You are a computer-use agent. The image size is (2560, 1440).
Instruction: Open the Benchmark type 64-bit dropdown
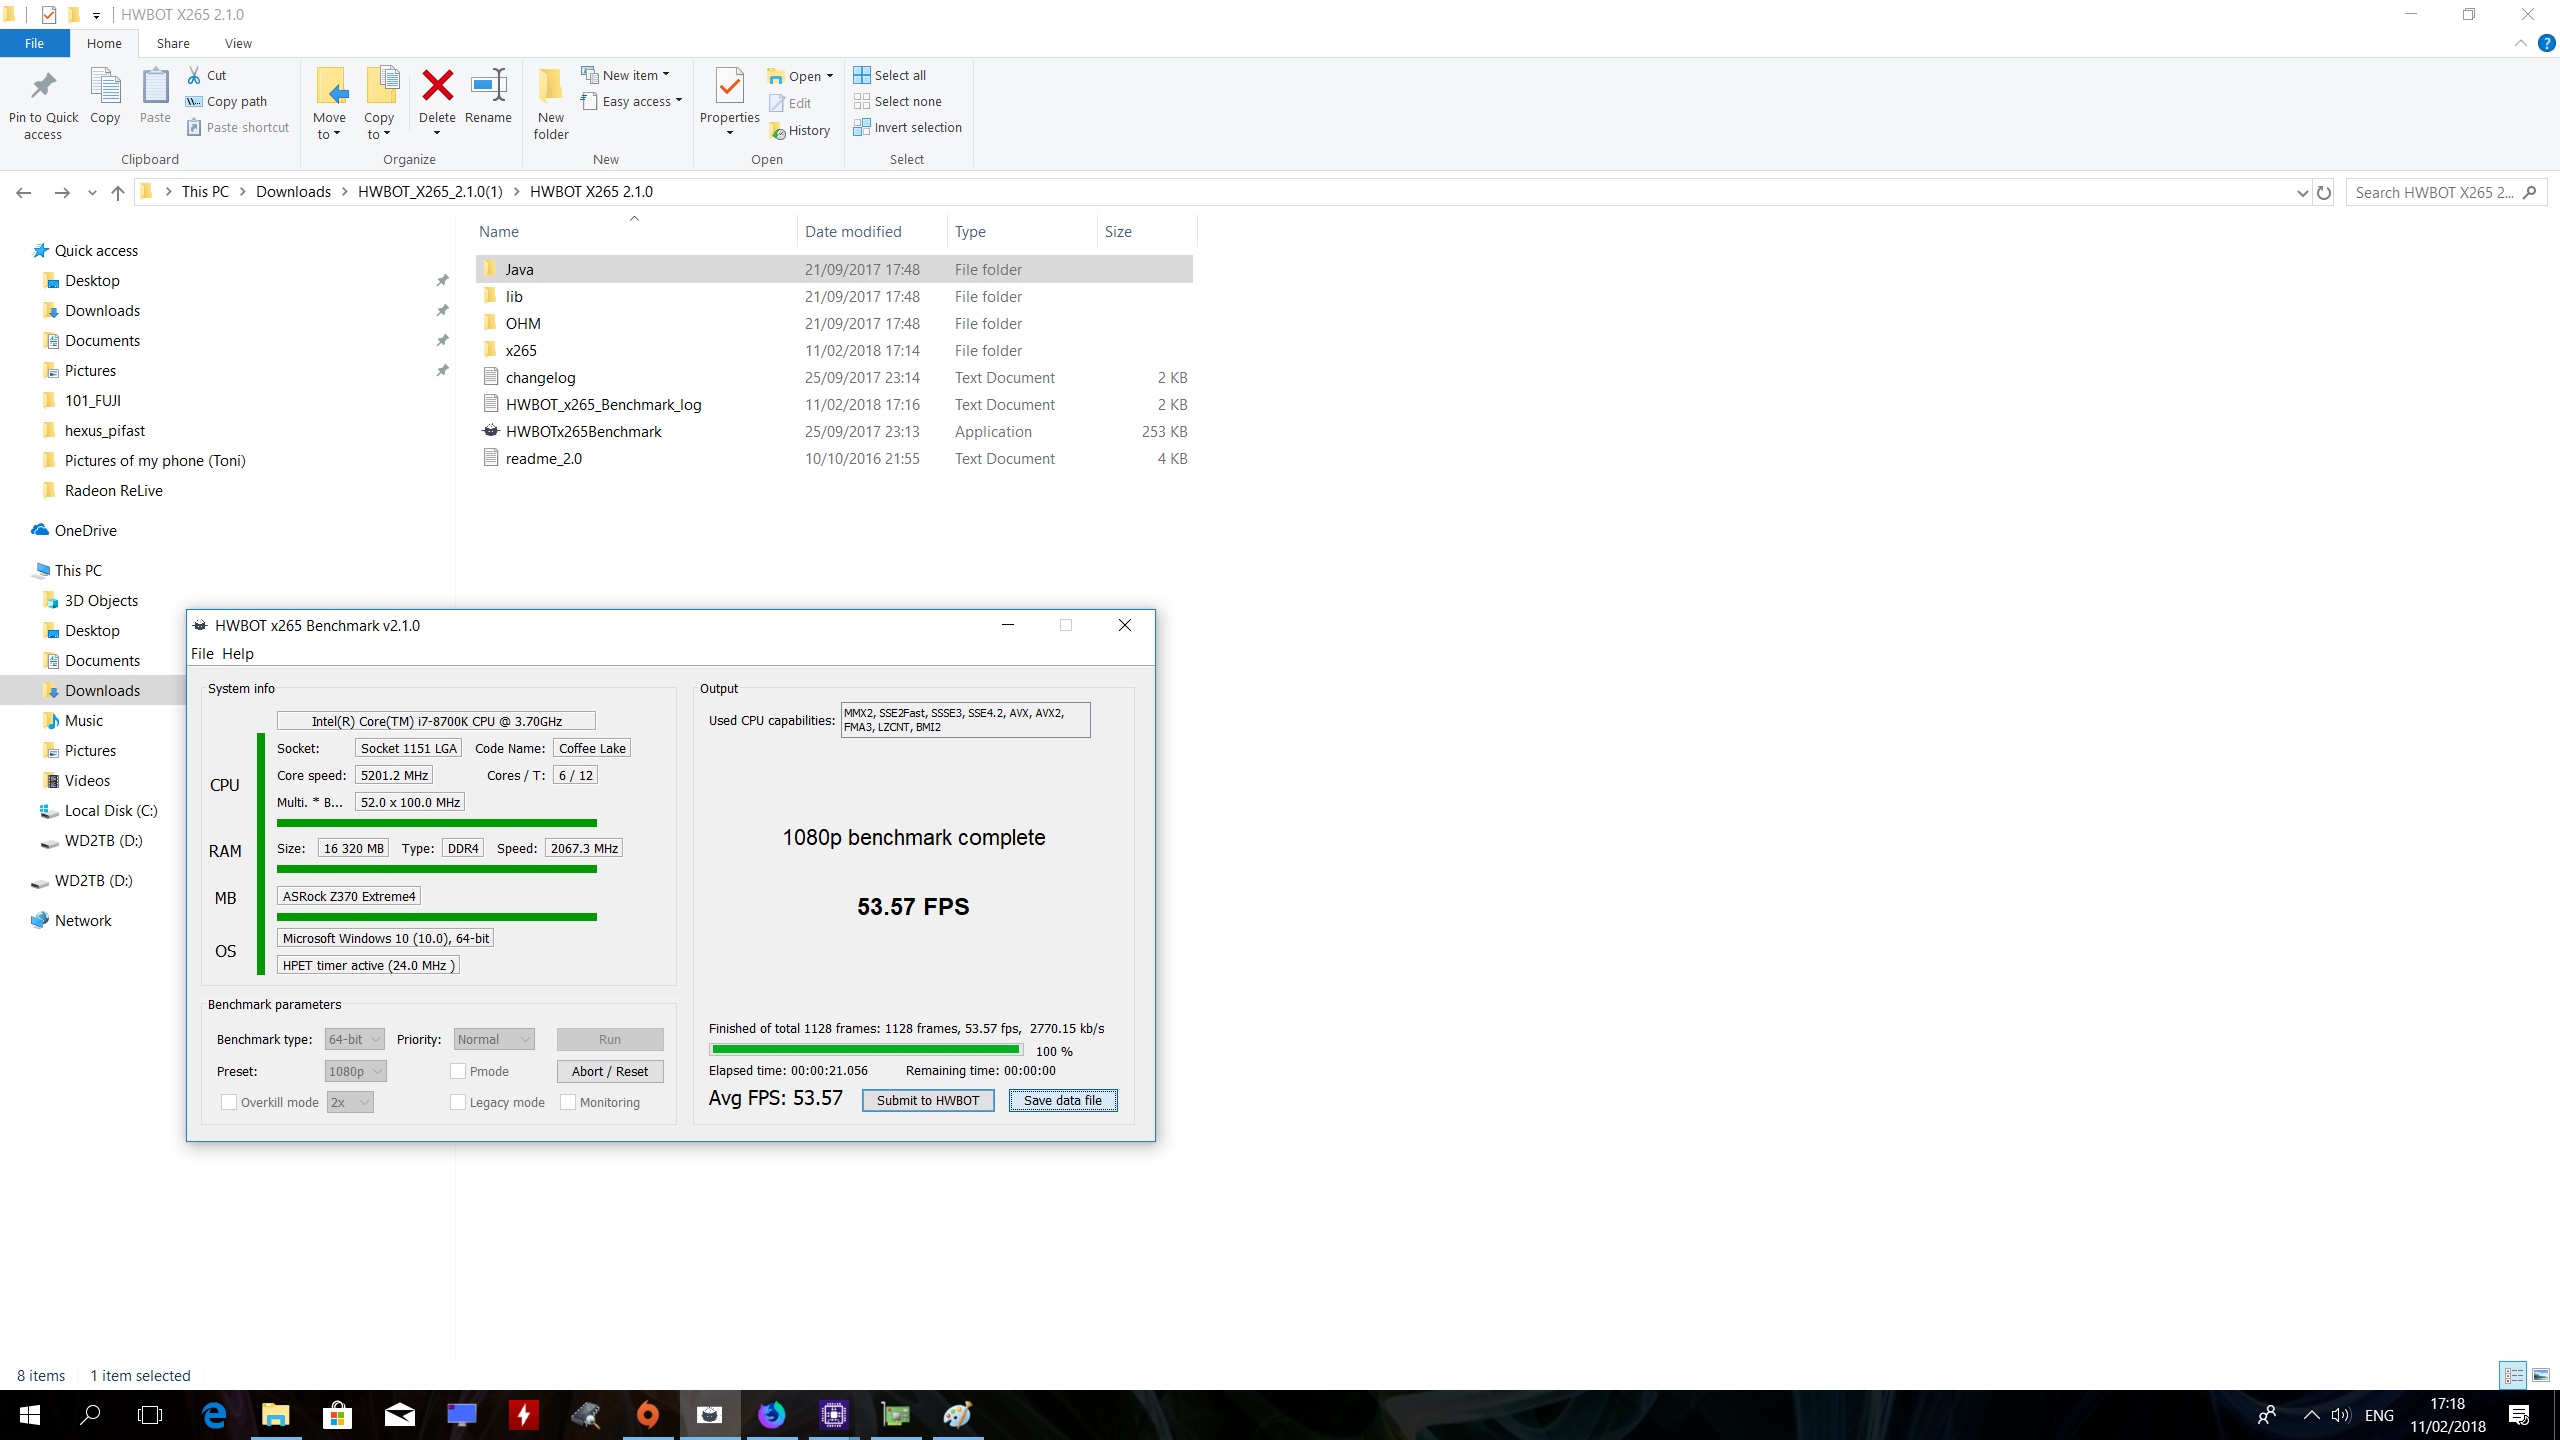(x=354, y=1040)
